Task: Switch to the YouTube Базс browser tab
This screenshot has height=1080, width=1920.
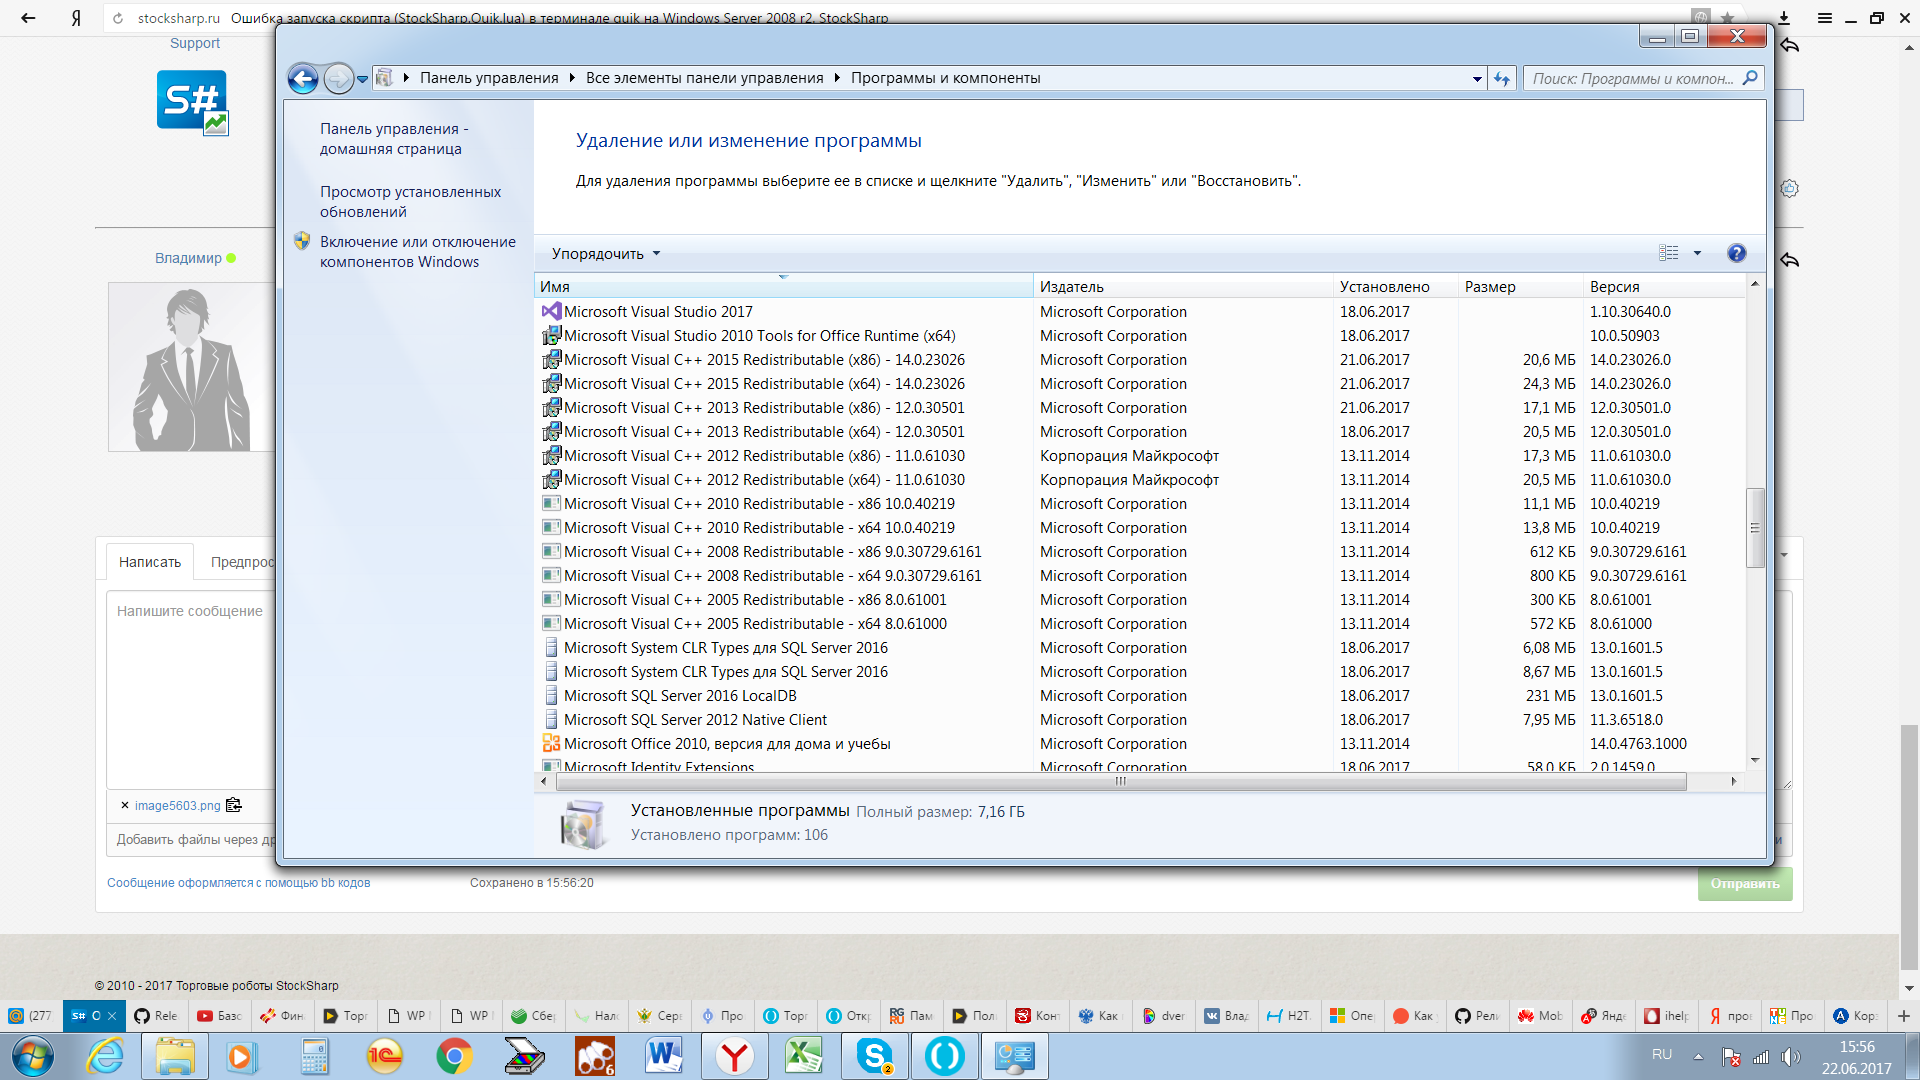Action: tap(220, 1016)
